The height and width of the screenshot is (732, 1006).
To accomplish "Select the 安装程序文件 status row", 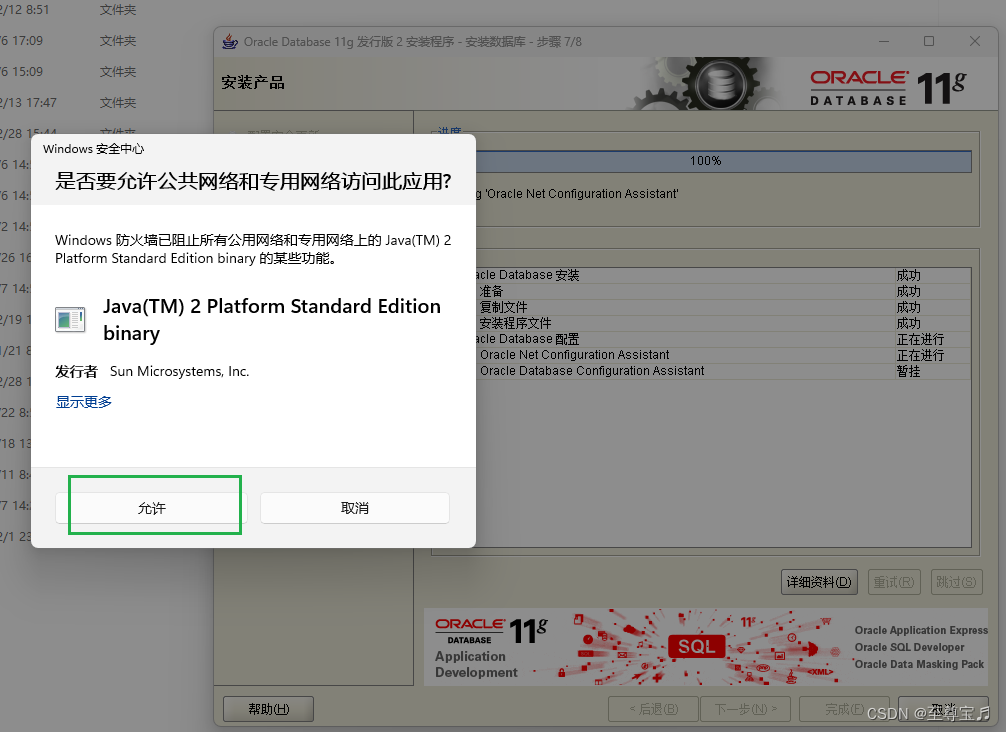I will tap(722, 323).
